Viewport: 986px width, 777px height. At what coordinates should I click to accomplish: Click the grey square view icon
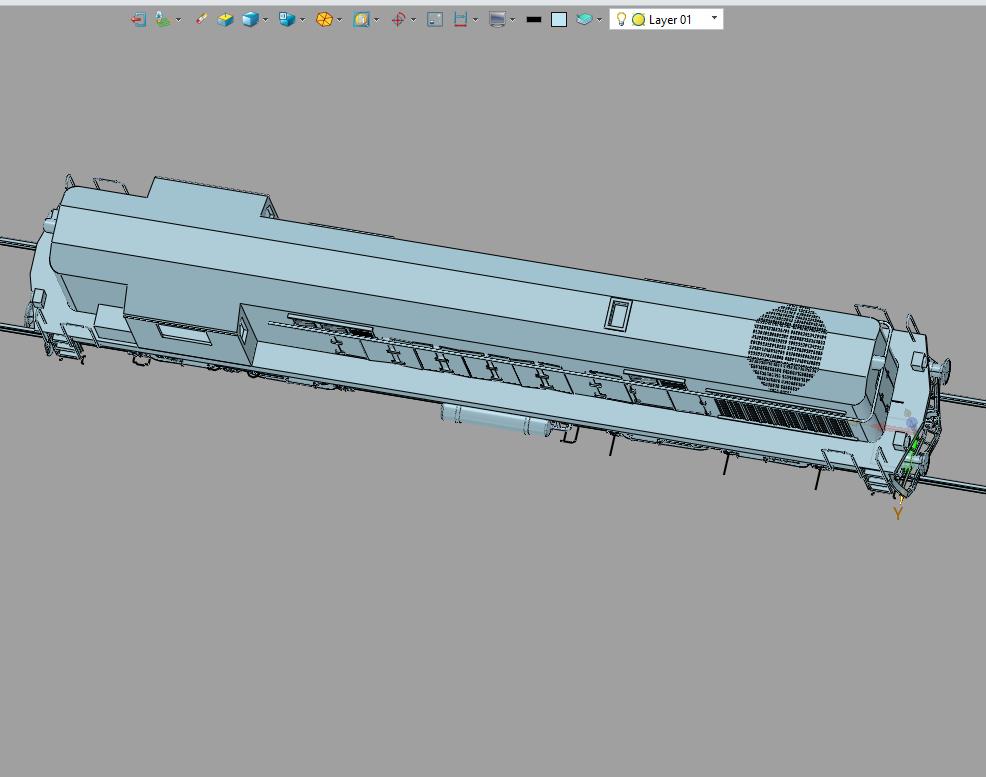[x=435, y=19]
